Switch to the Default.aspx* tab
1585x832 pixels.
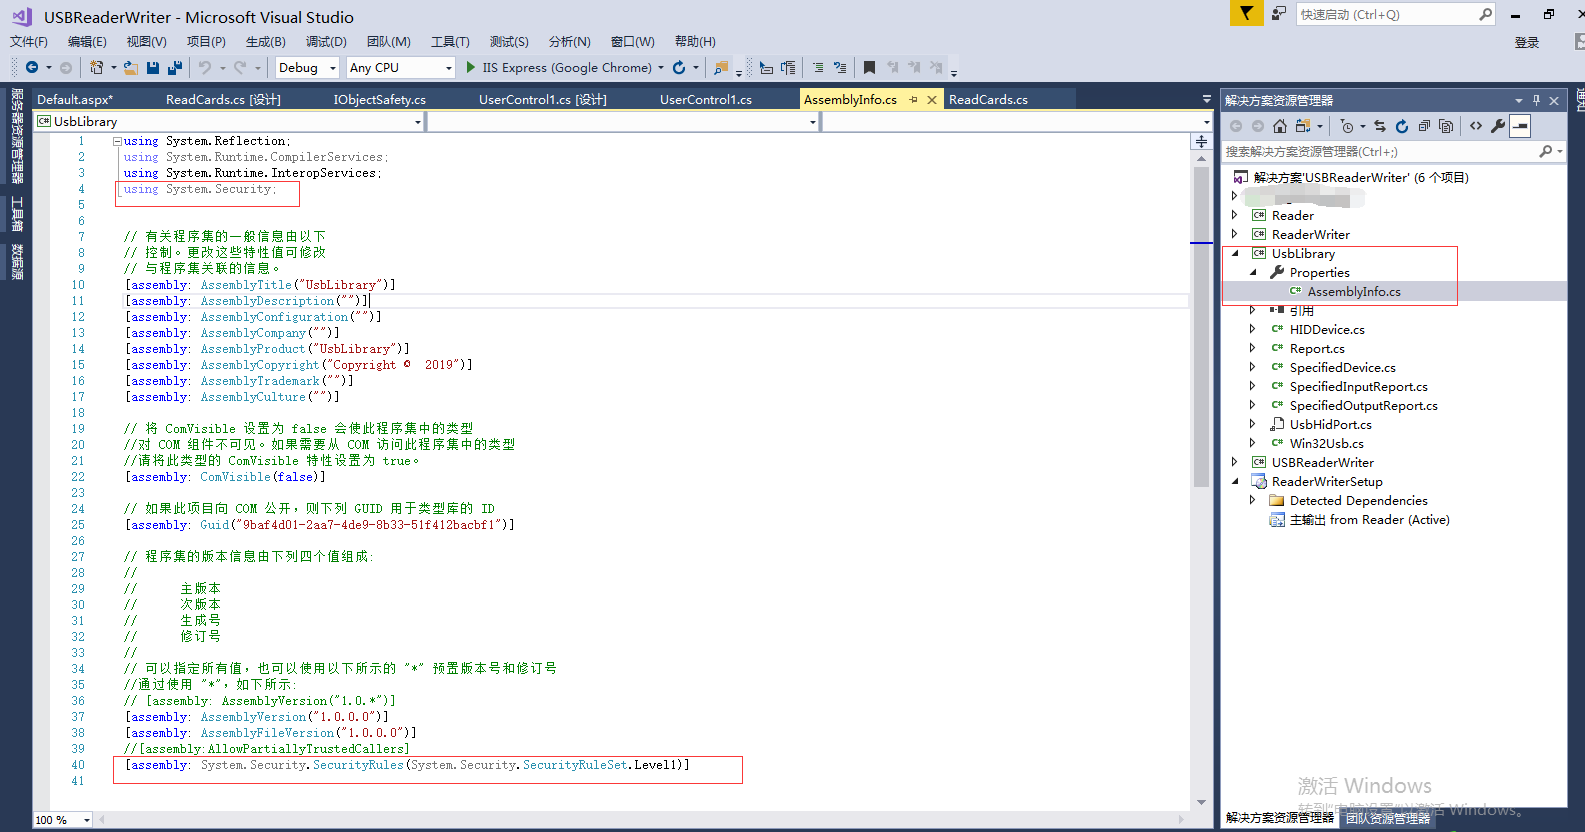coord(75,99)
